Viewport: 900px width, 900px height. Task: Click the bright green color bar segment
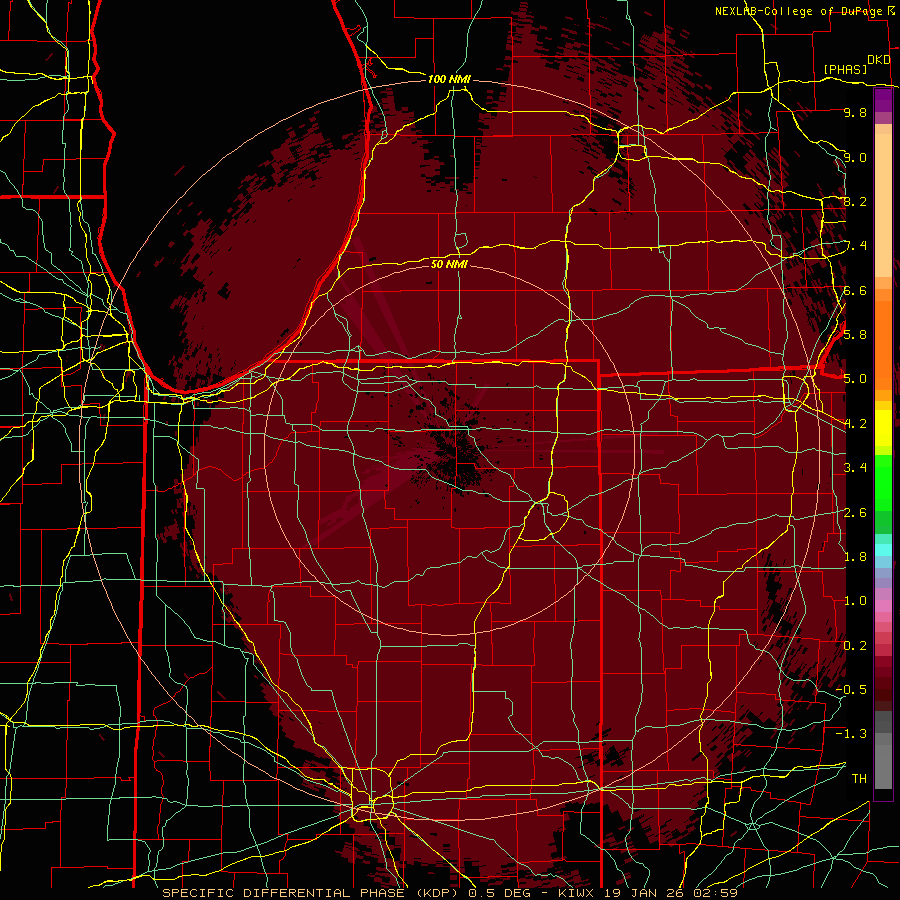pyautogui.click(x=883, y=482)
